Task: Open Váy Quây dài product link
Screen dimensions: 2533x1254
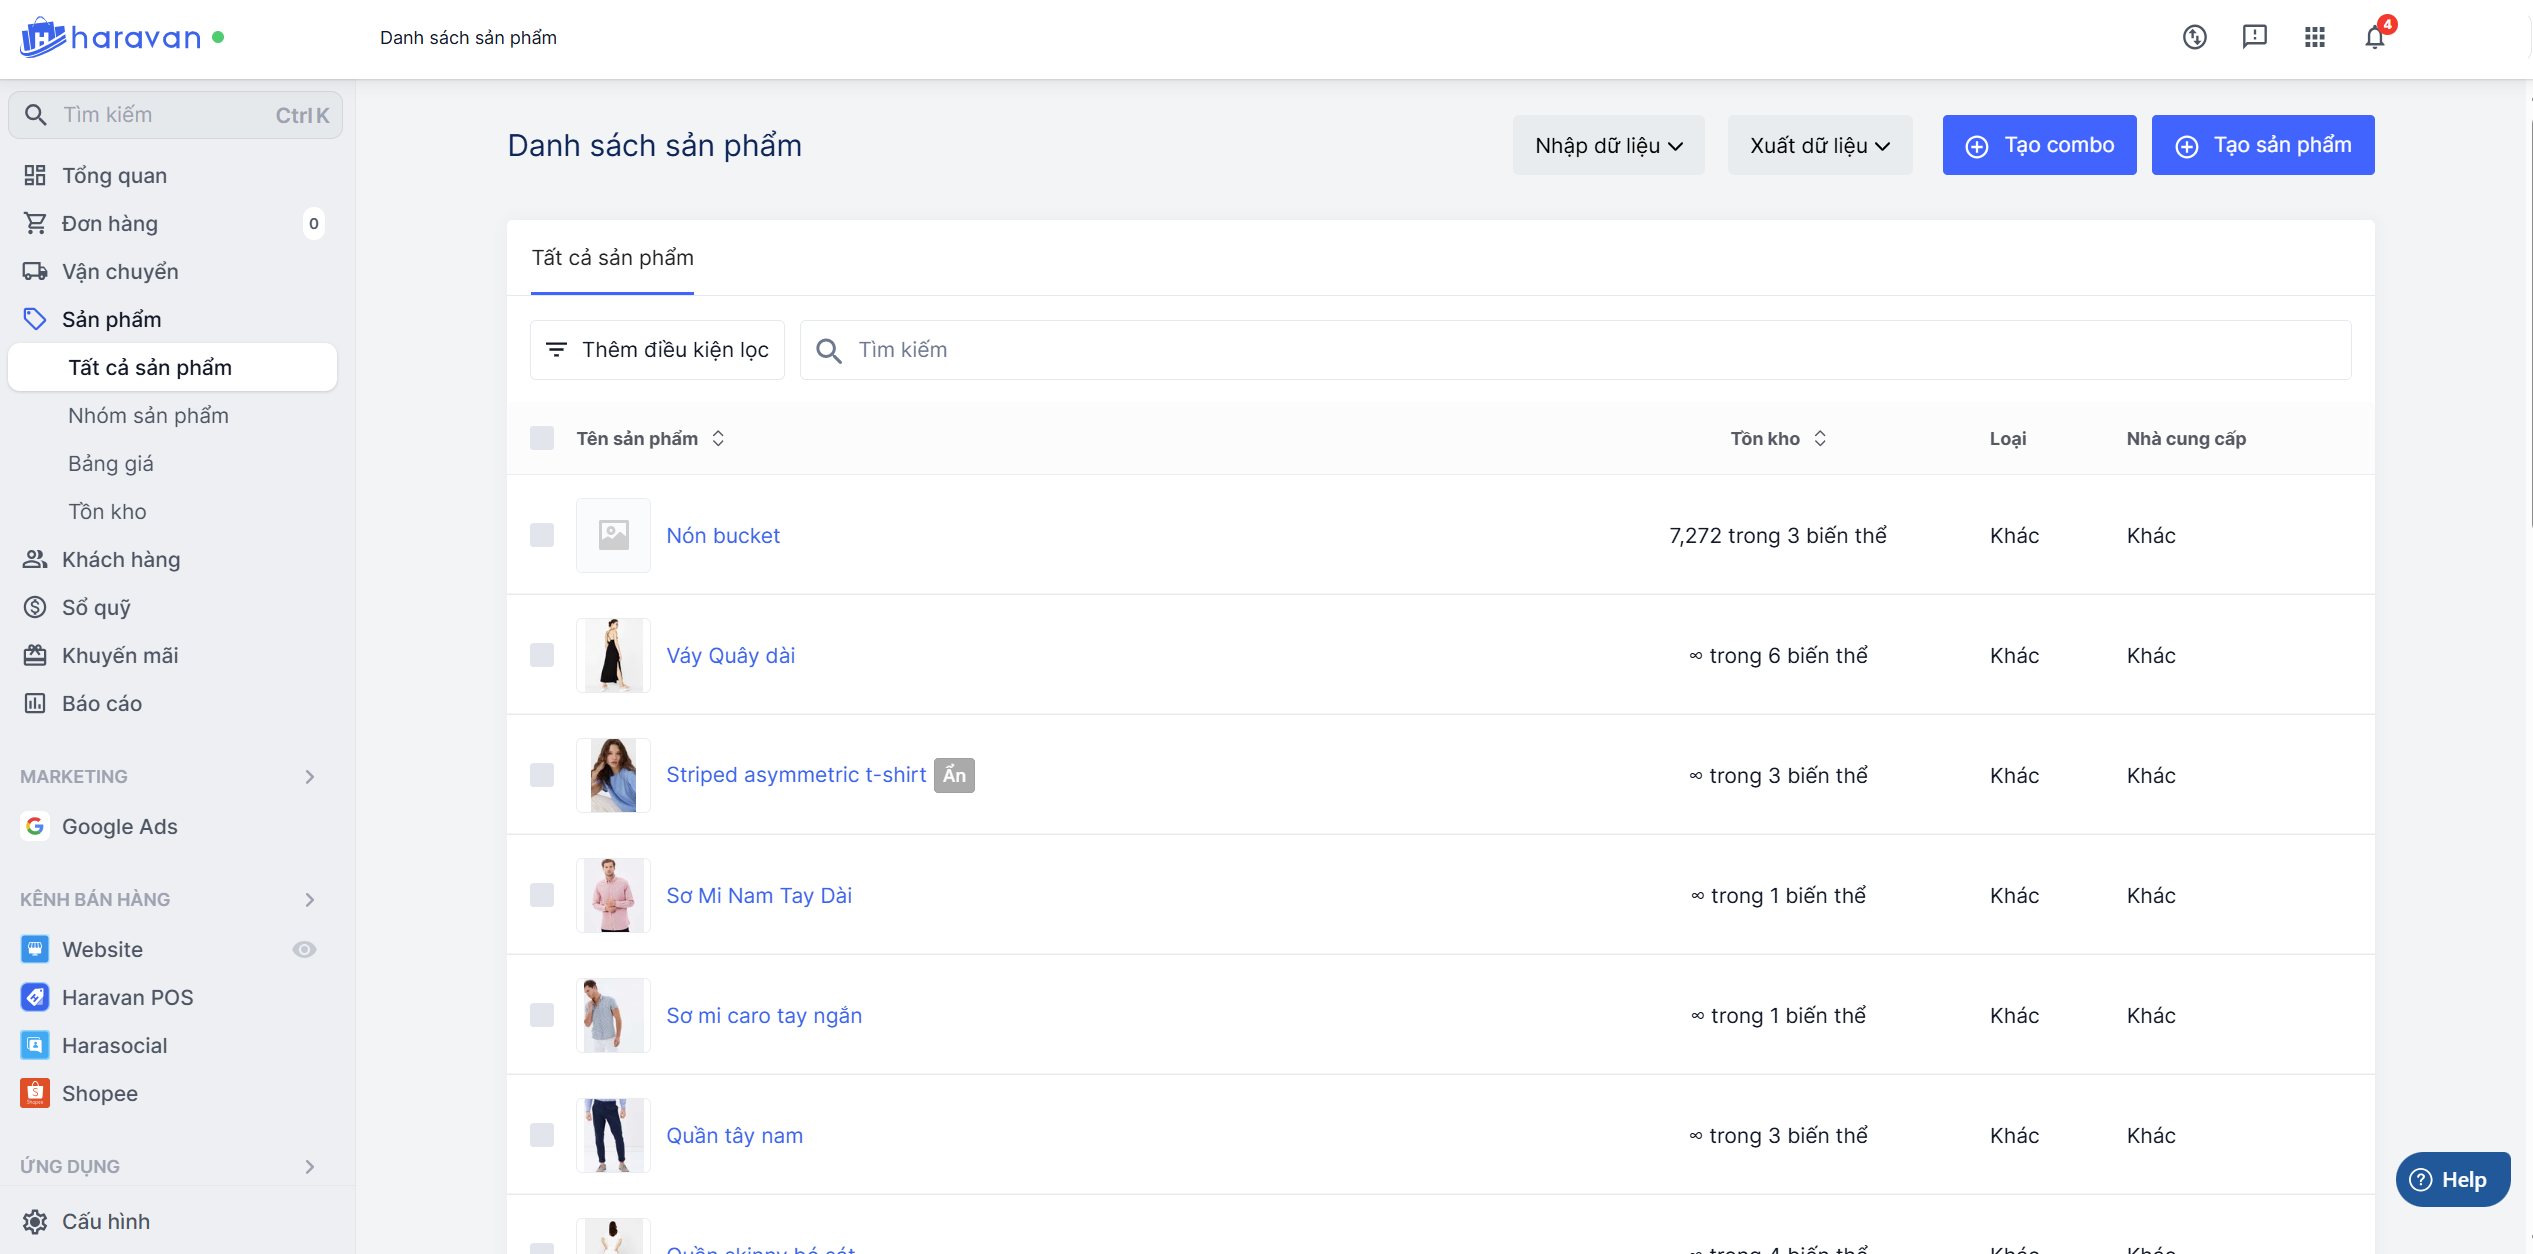Action: pos(730,655)
